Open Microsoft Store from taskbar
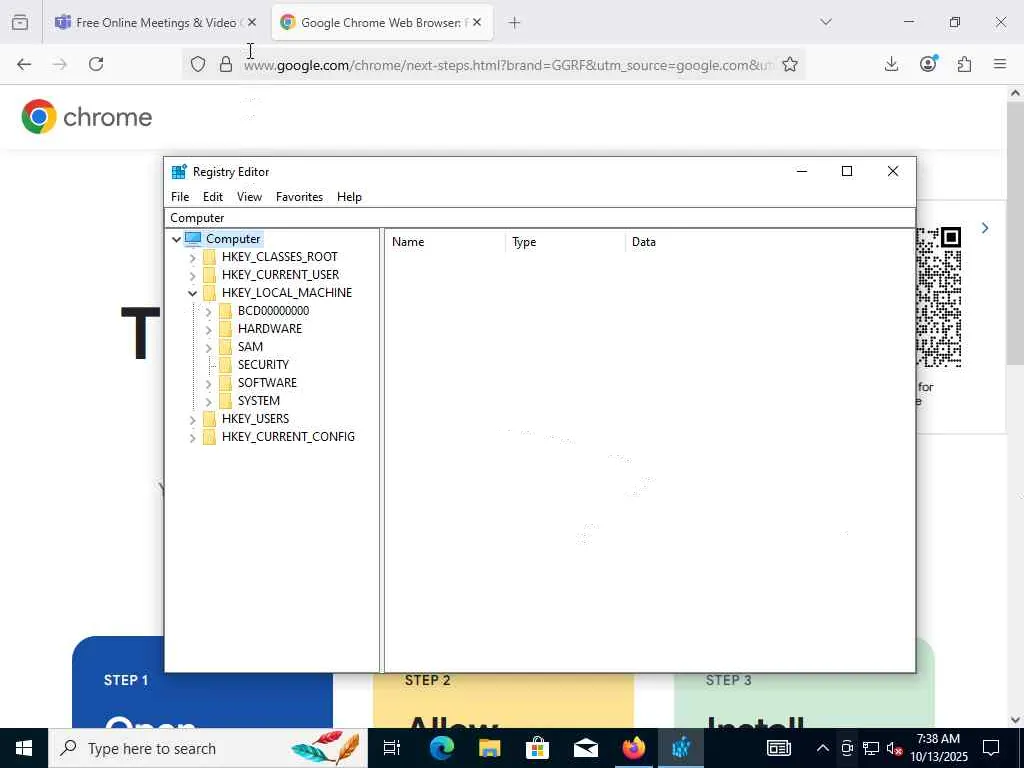 point(537,748)
